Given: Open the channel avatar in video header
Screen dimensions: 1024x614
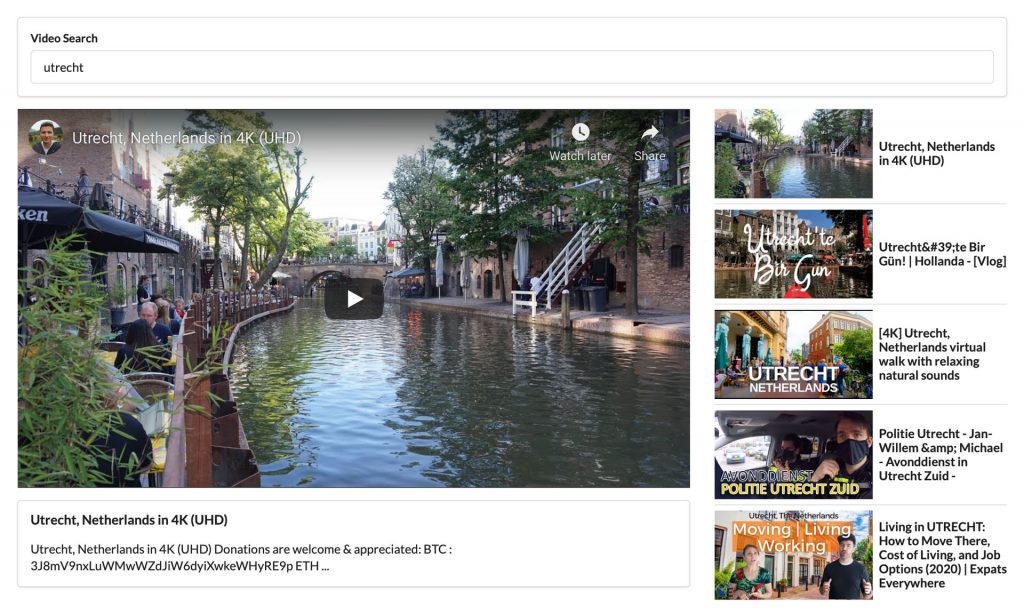Looking at the screenshot, I should coord(46,138).
